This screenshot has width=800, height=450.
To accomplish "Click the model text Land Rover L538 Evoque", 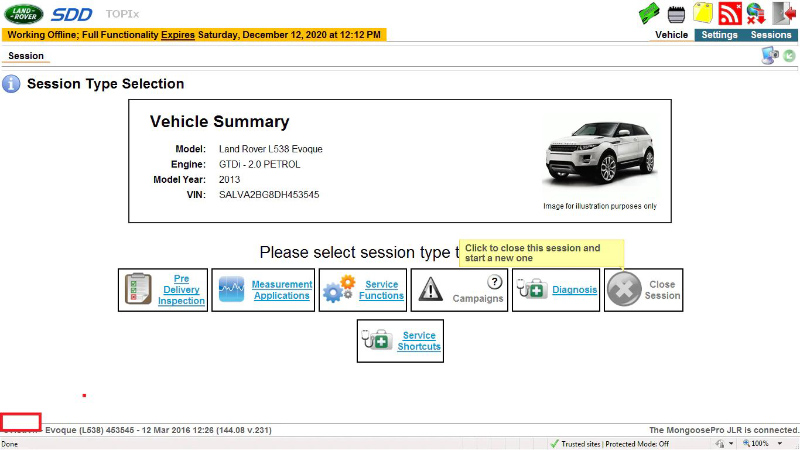I will [270, 149].
